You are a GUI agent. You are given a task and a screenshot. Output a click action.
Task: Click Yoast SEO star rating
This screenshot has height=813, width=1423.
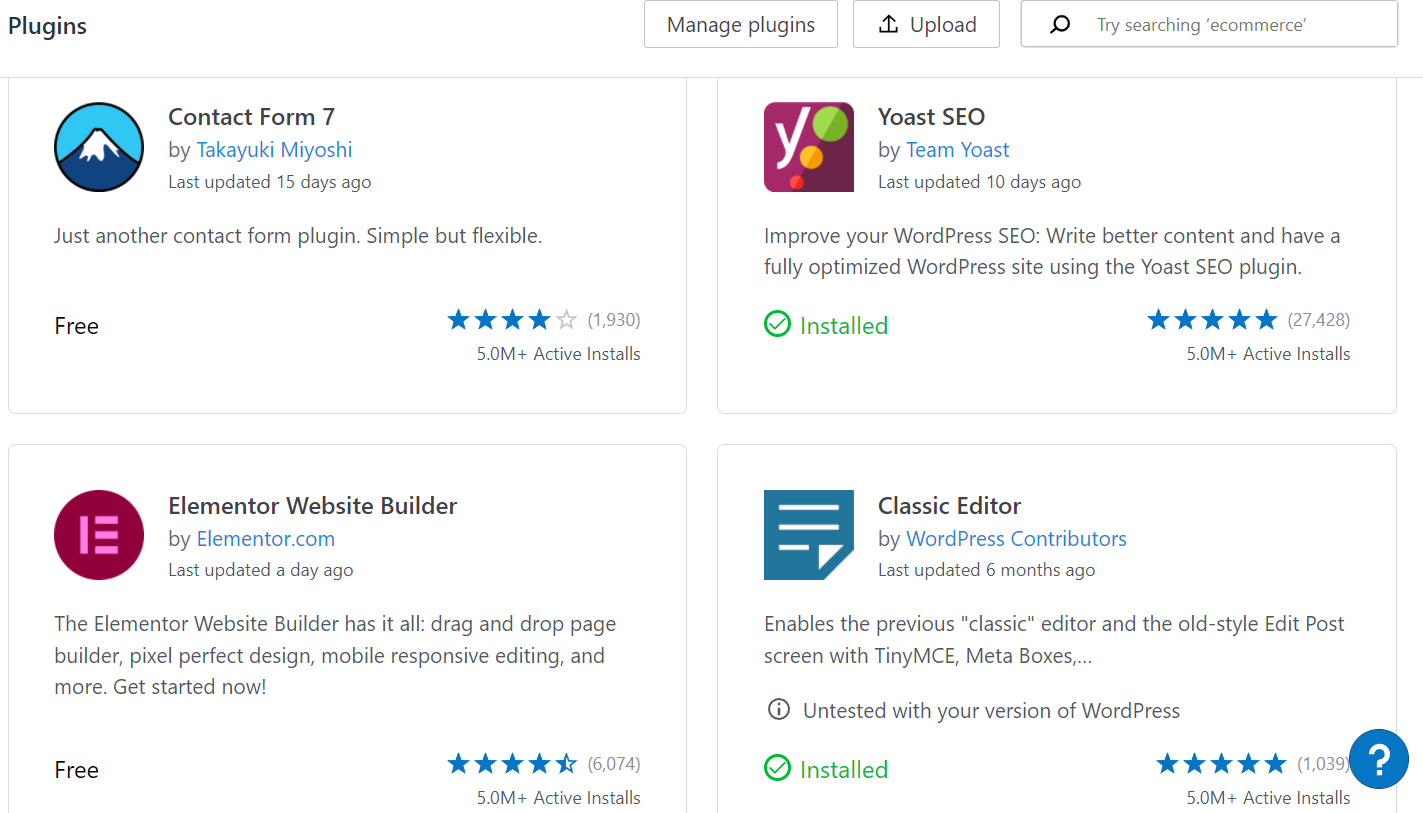click(x=1212, y=320)
